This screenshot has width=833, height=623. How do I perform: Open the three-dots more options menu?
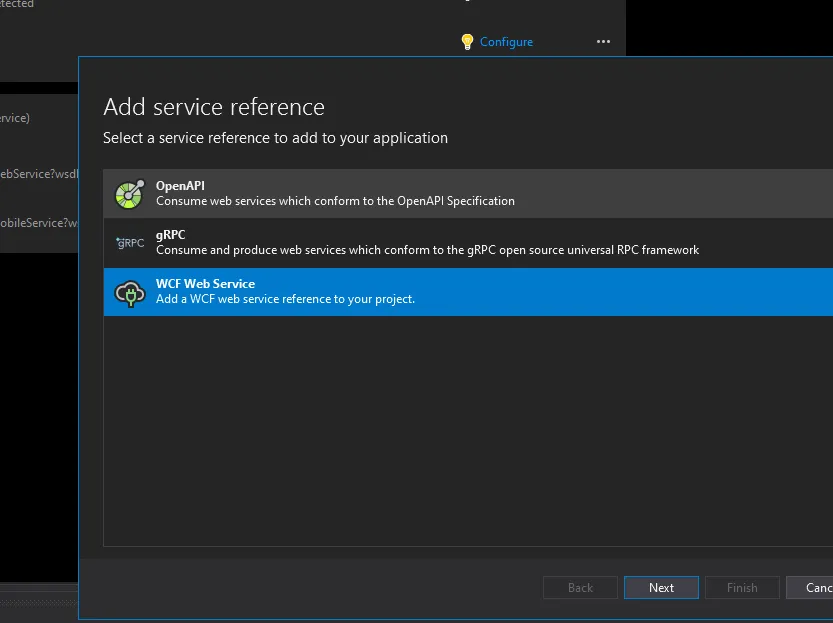pyautogui.click(x=603, y=41)
